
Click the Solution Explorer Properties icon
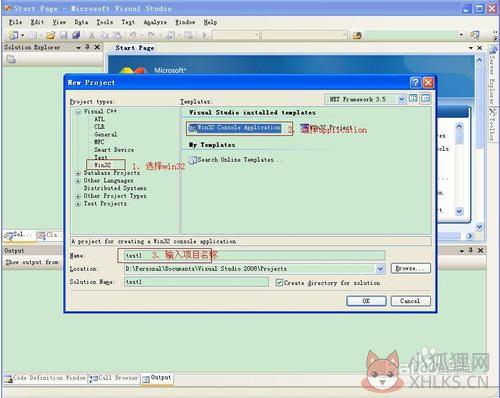(x=11, y=59)
